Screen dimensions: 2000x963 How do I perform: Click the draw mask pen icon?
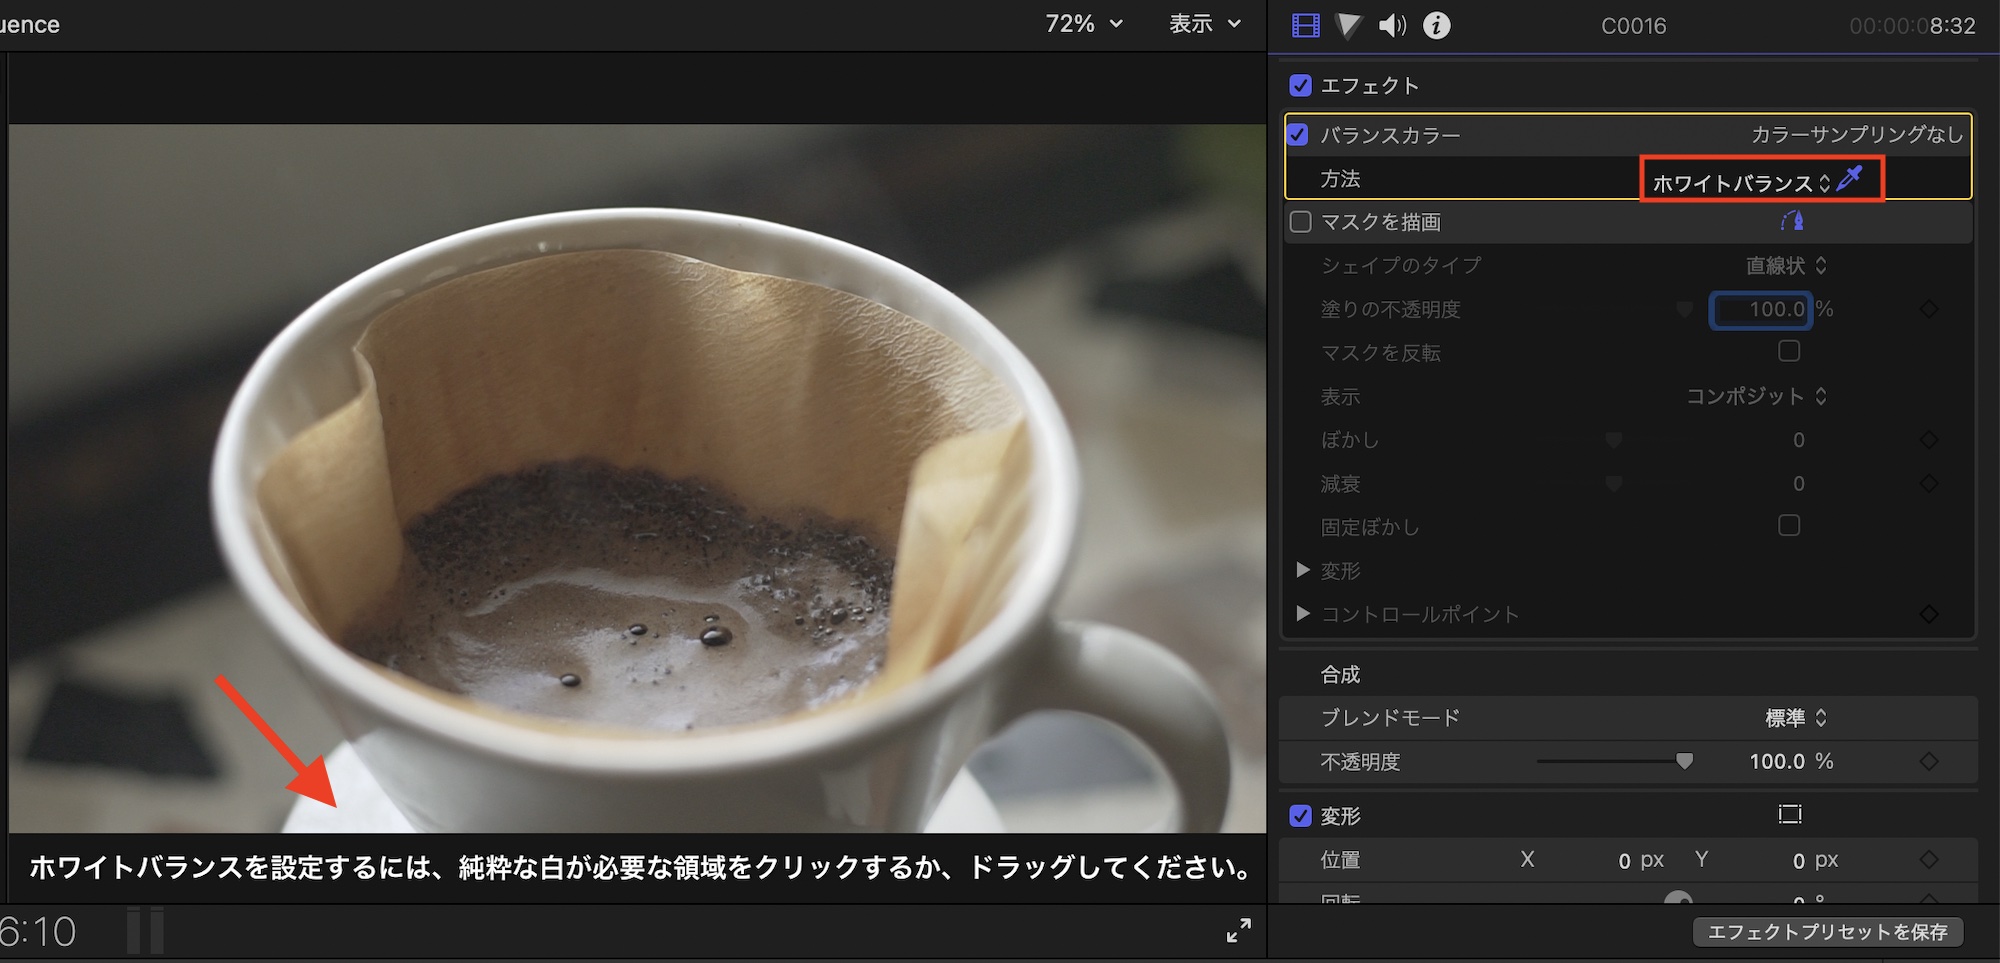1791,221
